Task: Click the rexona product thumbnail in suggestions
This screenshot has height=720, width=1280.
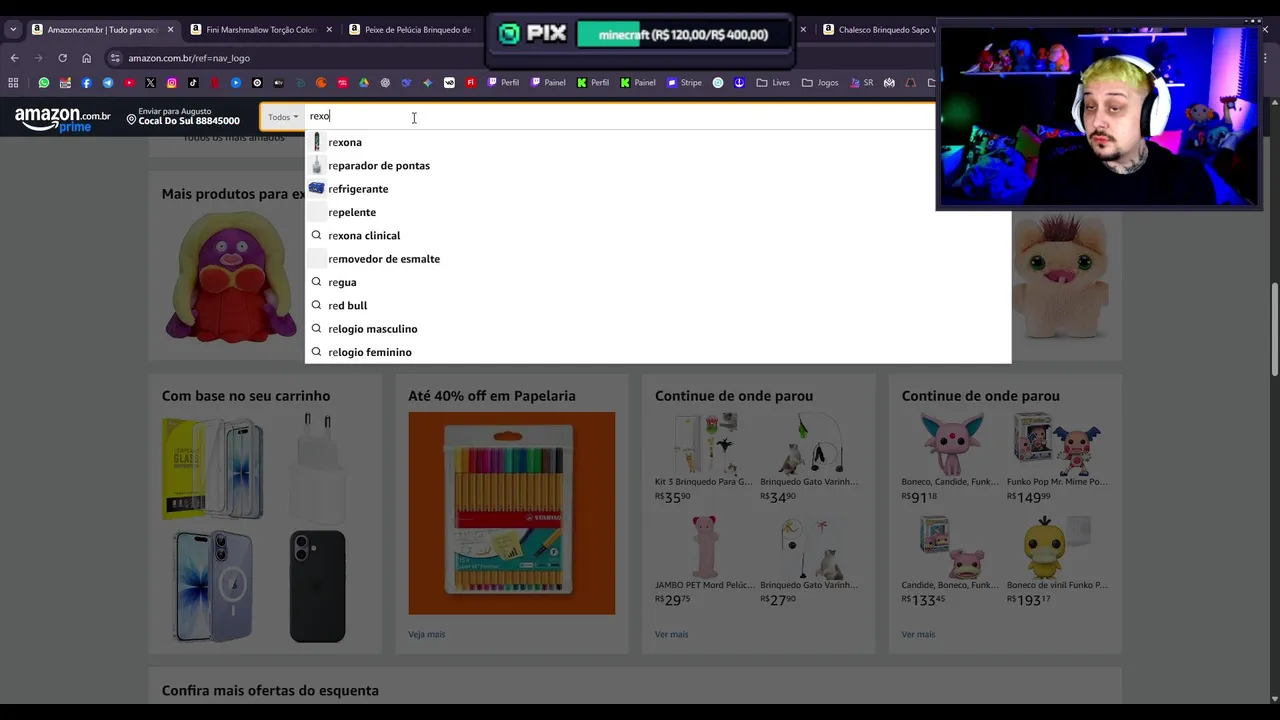Action: click(x=316, y=142)
